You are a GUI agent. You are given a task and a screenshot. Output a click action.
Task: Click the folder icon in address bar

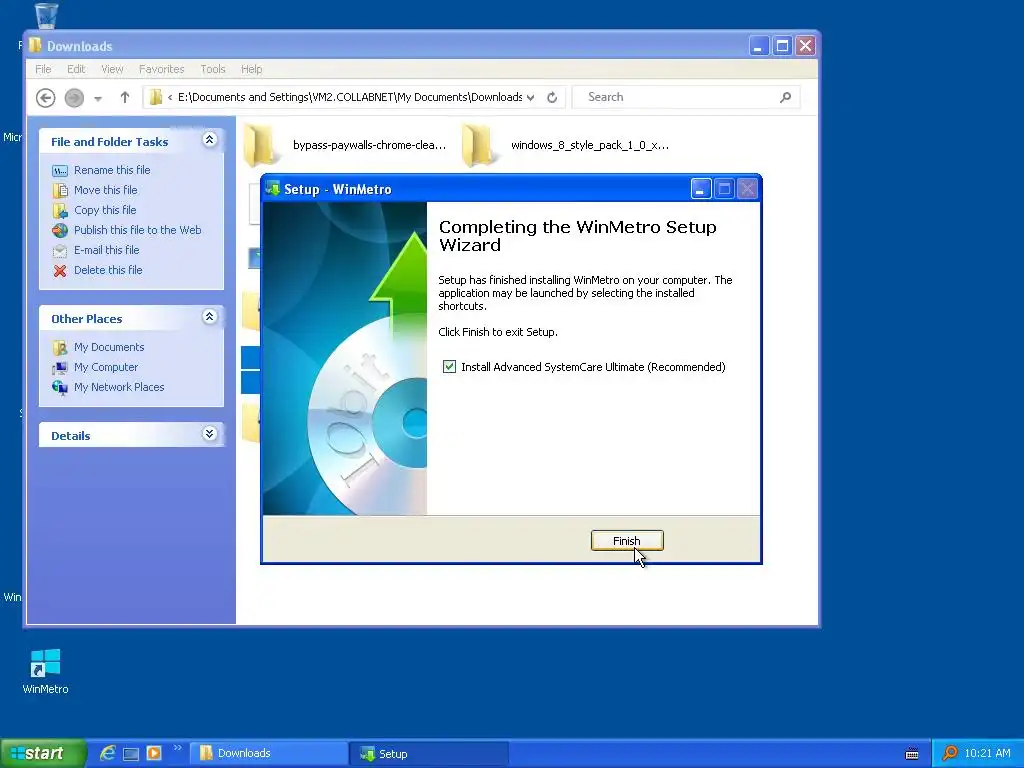155,97
